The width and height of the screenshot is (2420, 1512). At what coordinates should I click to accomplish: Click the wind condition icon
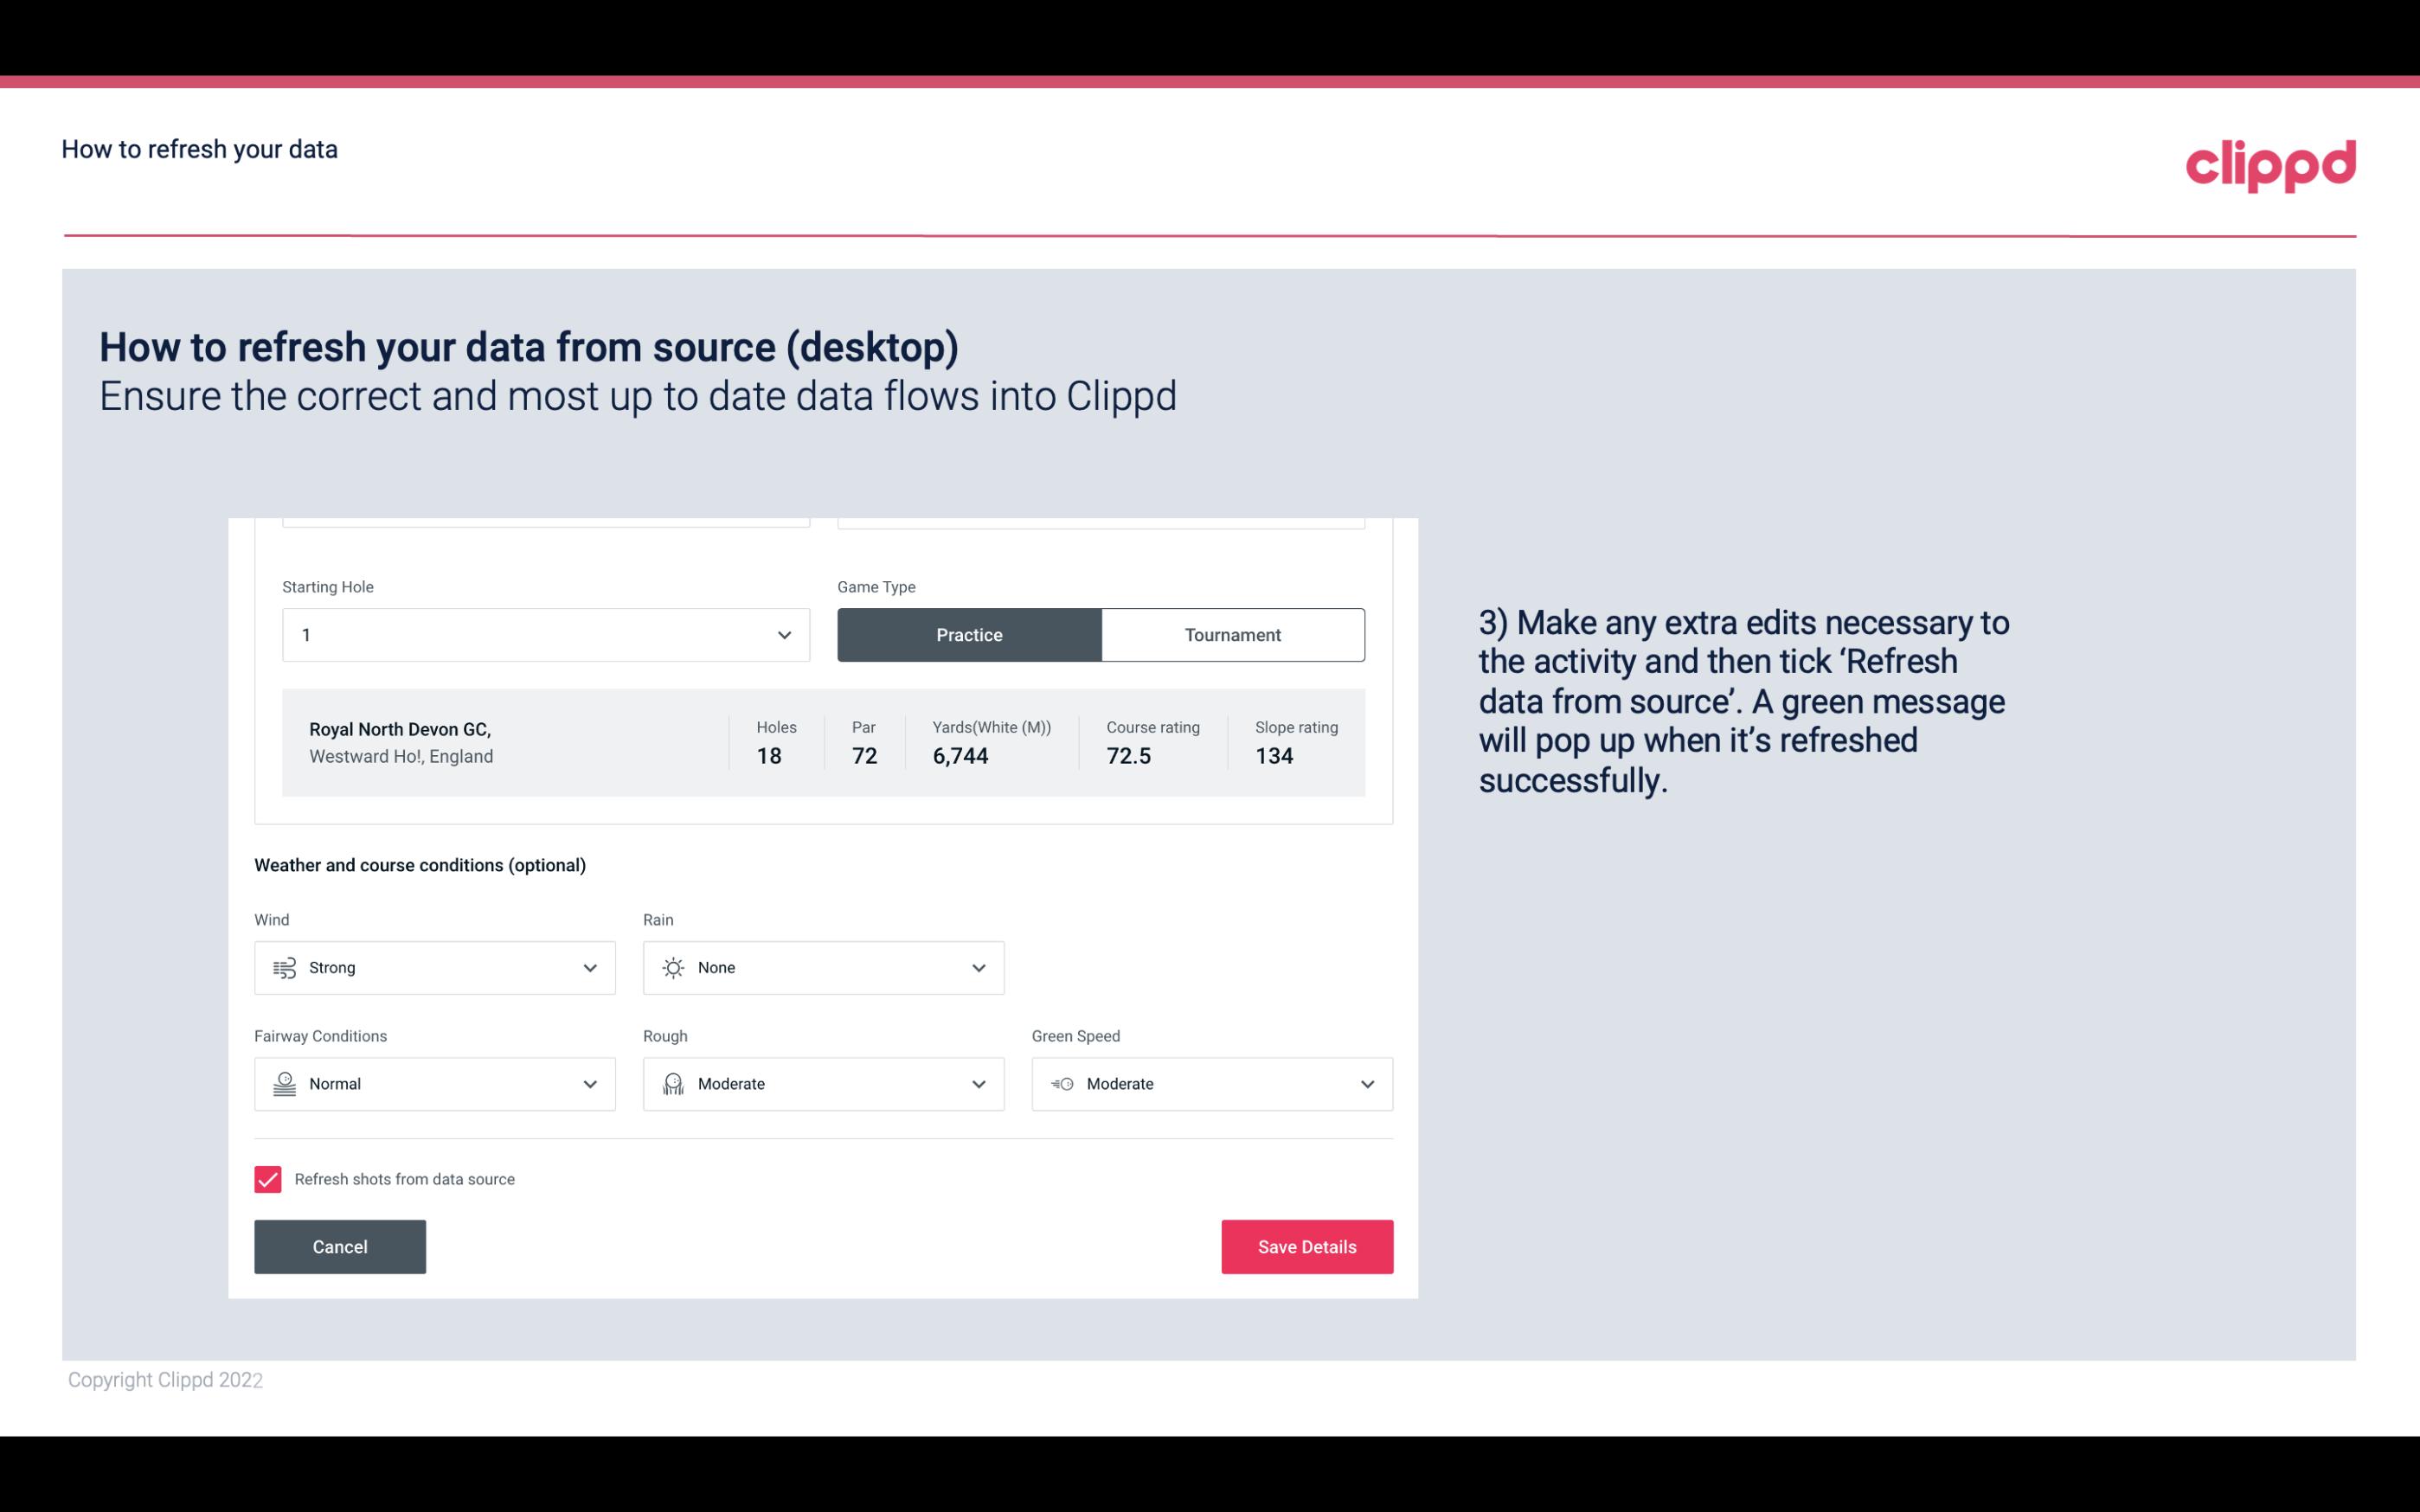tap(284, 967)
